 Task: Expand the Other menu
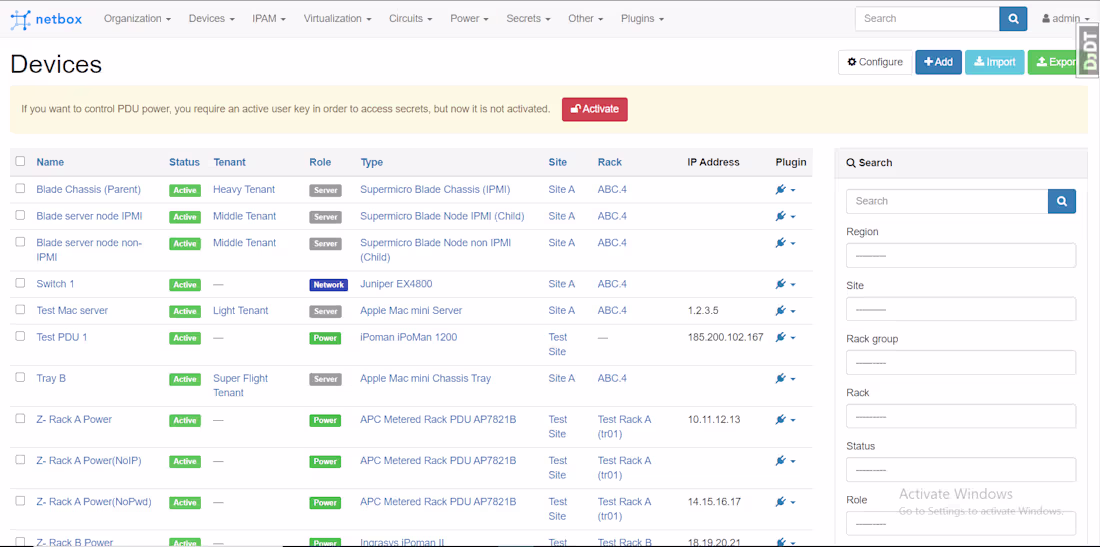[586, 19]
